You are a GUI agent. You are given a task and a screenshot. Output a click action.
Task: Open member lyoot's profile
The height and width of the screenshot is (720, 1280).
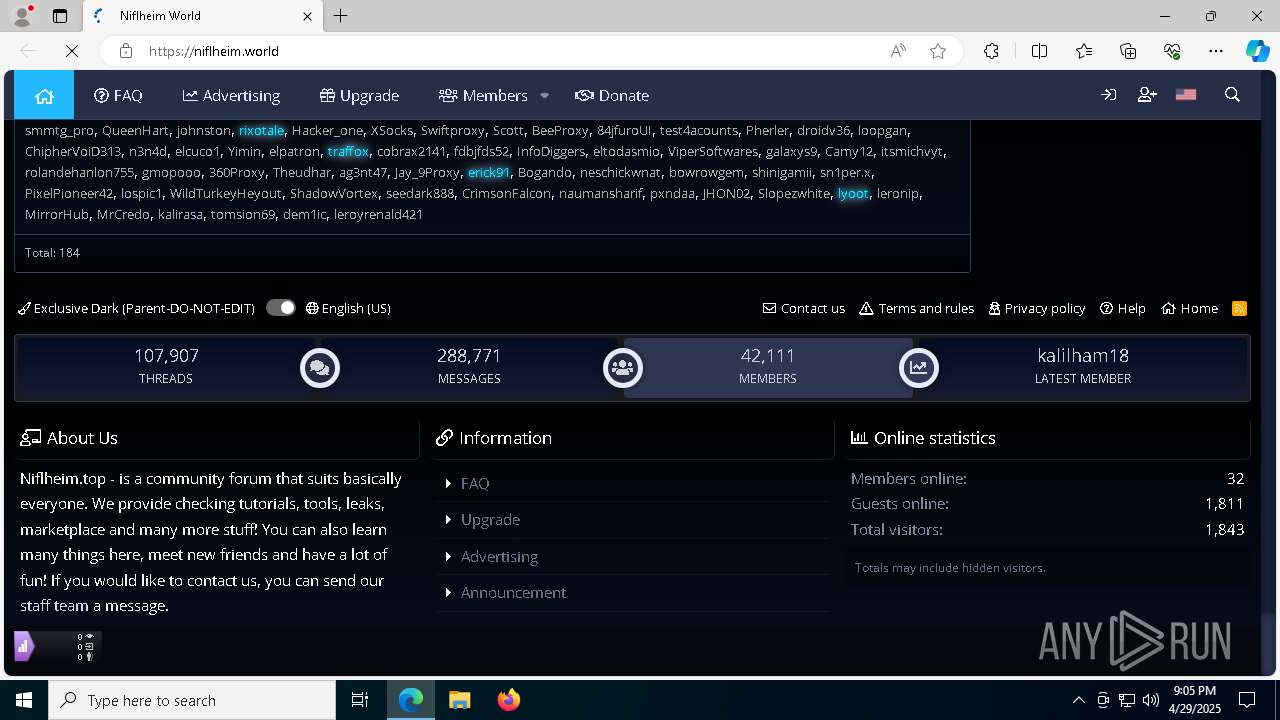click(x=853, y=193)
